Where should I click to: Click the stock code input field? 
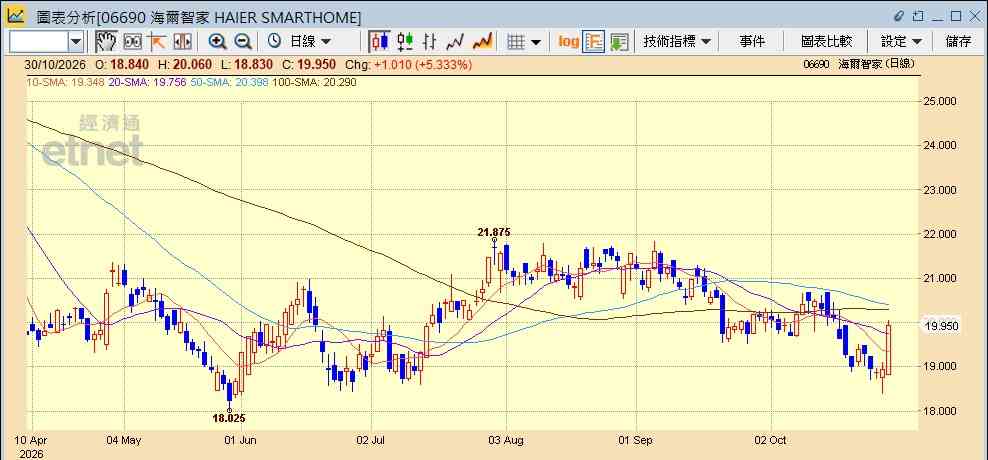point(39,42)
